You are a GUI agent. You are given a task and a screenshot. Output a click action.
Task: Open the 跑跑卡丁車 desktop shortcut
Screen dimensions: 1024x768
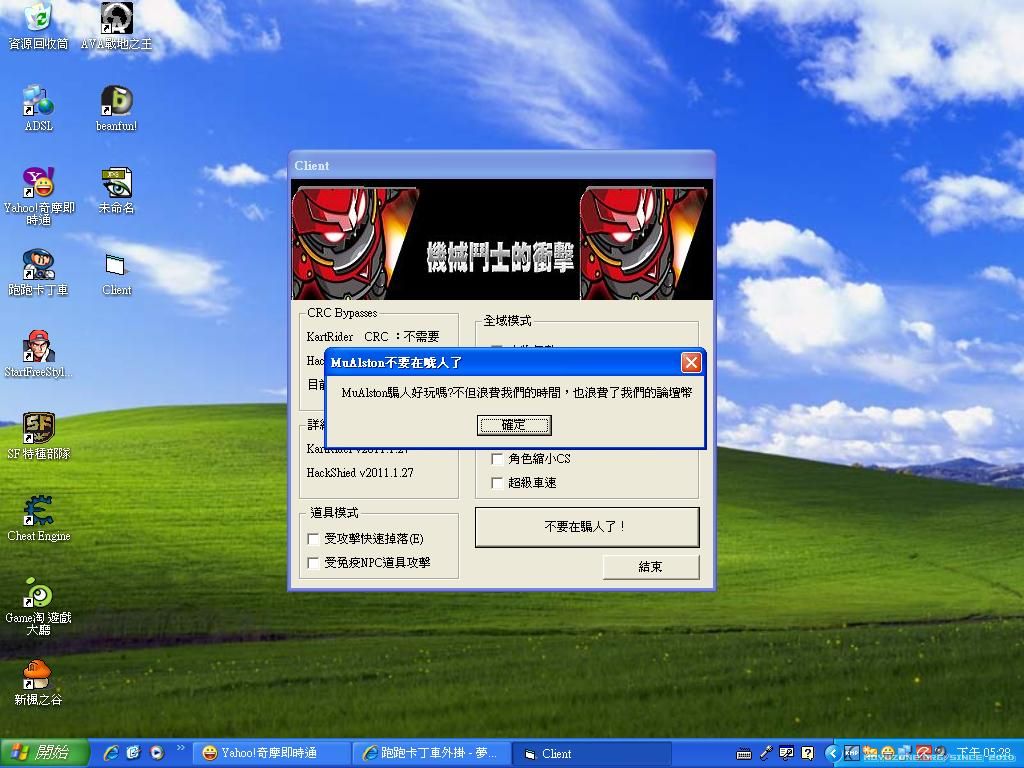click(38, 265)
